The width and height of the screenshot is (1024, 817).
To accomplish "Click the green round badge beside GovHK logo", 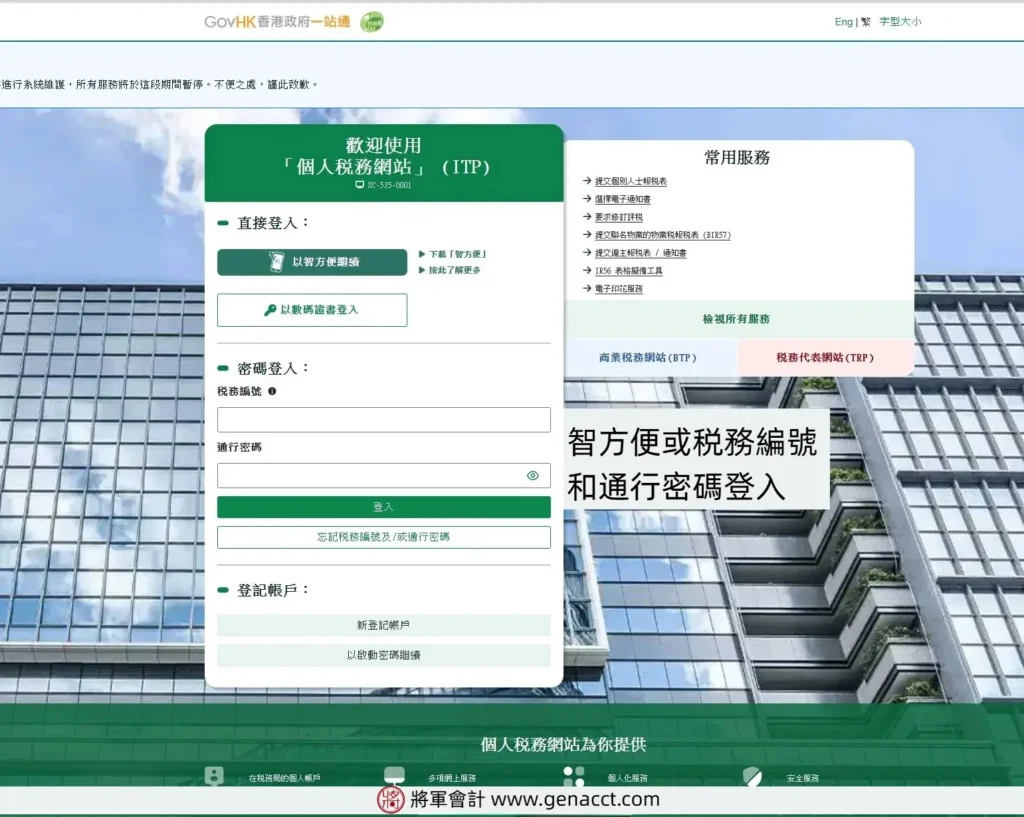I will [x=372, y=22].
